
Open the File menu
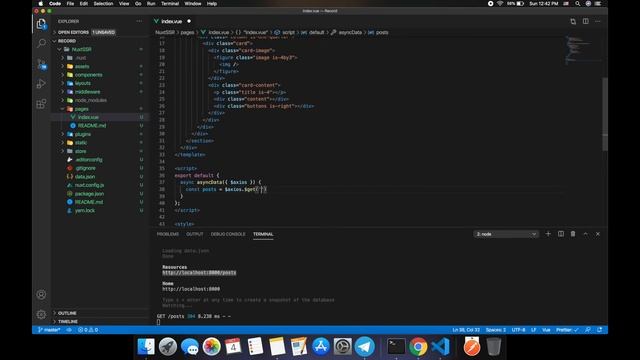coord(70,4)
